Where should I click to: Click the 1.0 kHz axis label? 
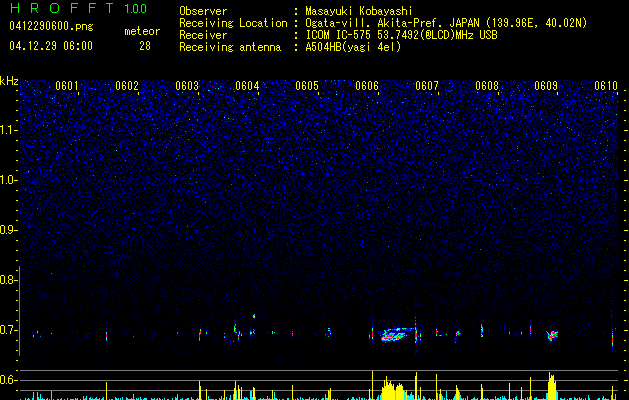pyautogui.click(x=9, y=180)
